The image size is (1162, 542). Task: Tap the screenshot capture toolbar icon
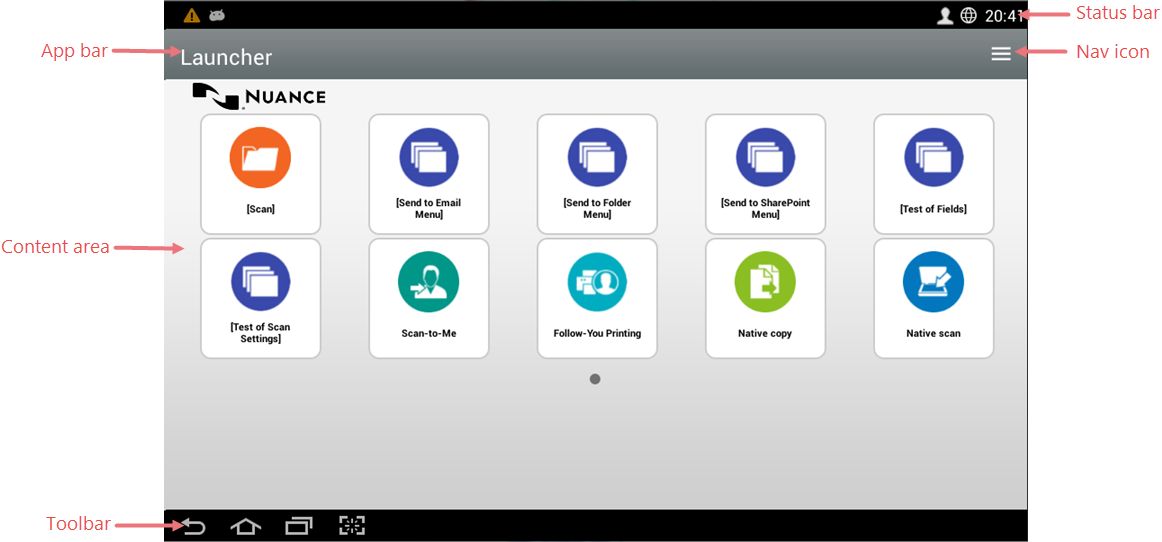[352, 526]
